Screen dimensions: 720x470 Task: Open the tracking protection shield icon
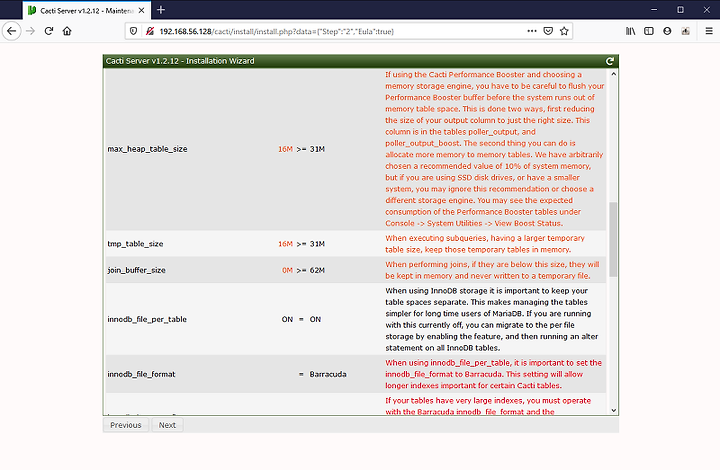point(133,31)
